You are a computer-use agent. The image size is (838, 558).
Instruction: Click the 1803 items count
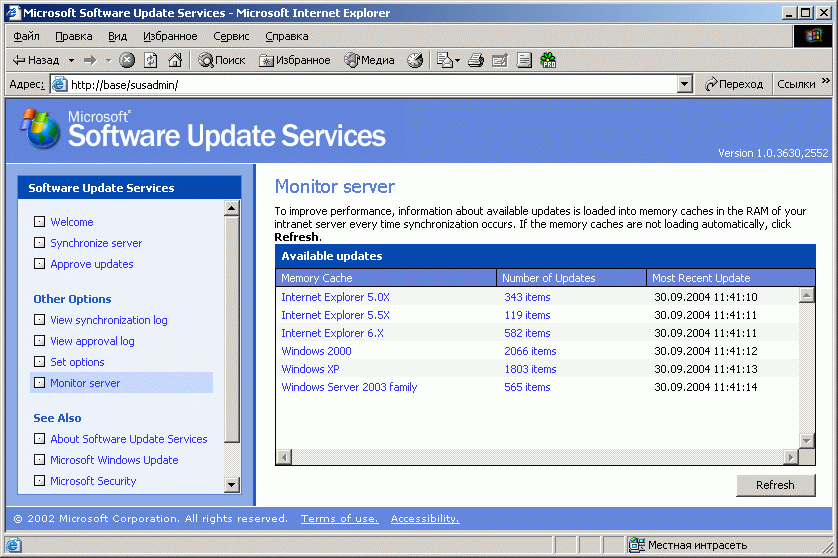click(530, 369)
